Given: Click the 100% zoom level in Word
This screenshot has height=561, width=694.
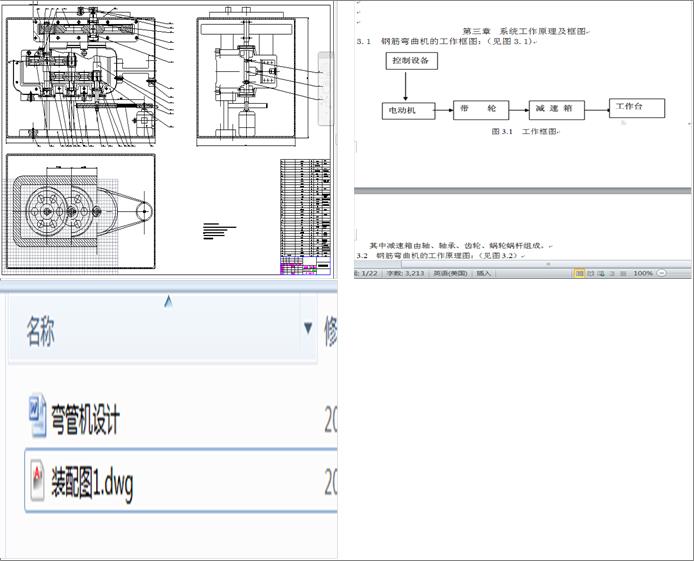Looking at the screenshot, I should tap(643, 273).
